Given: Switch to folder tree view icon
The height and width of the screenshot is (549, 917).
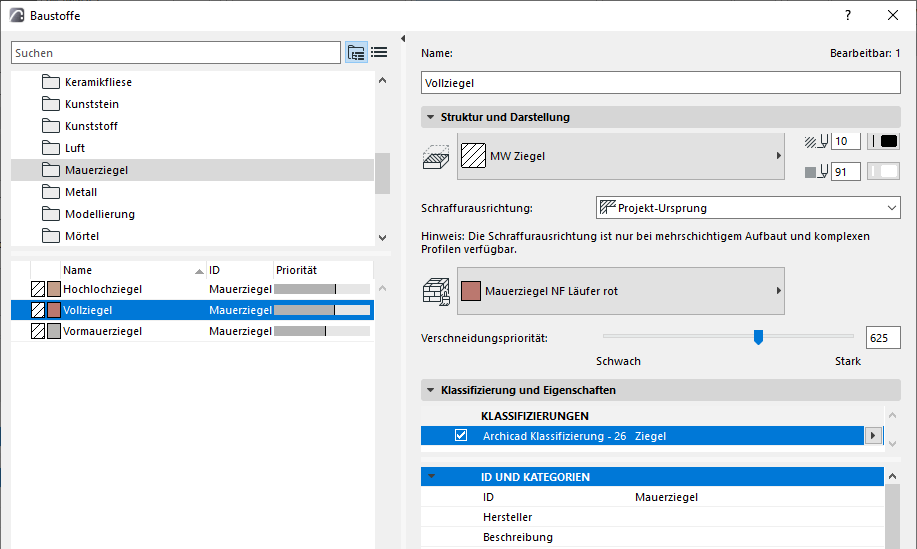Looking at the screenshot, I should (x=356, y=53).
